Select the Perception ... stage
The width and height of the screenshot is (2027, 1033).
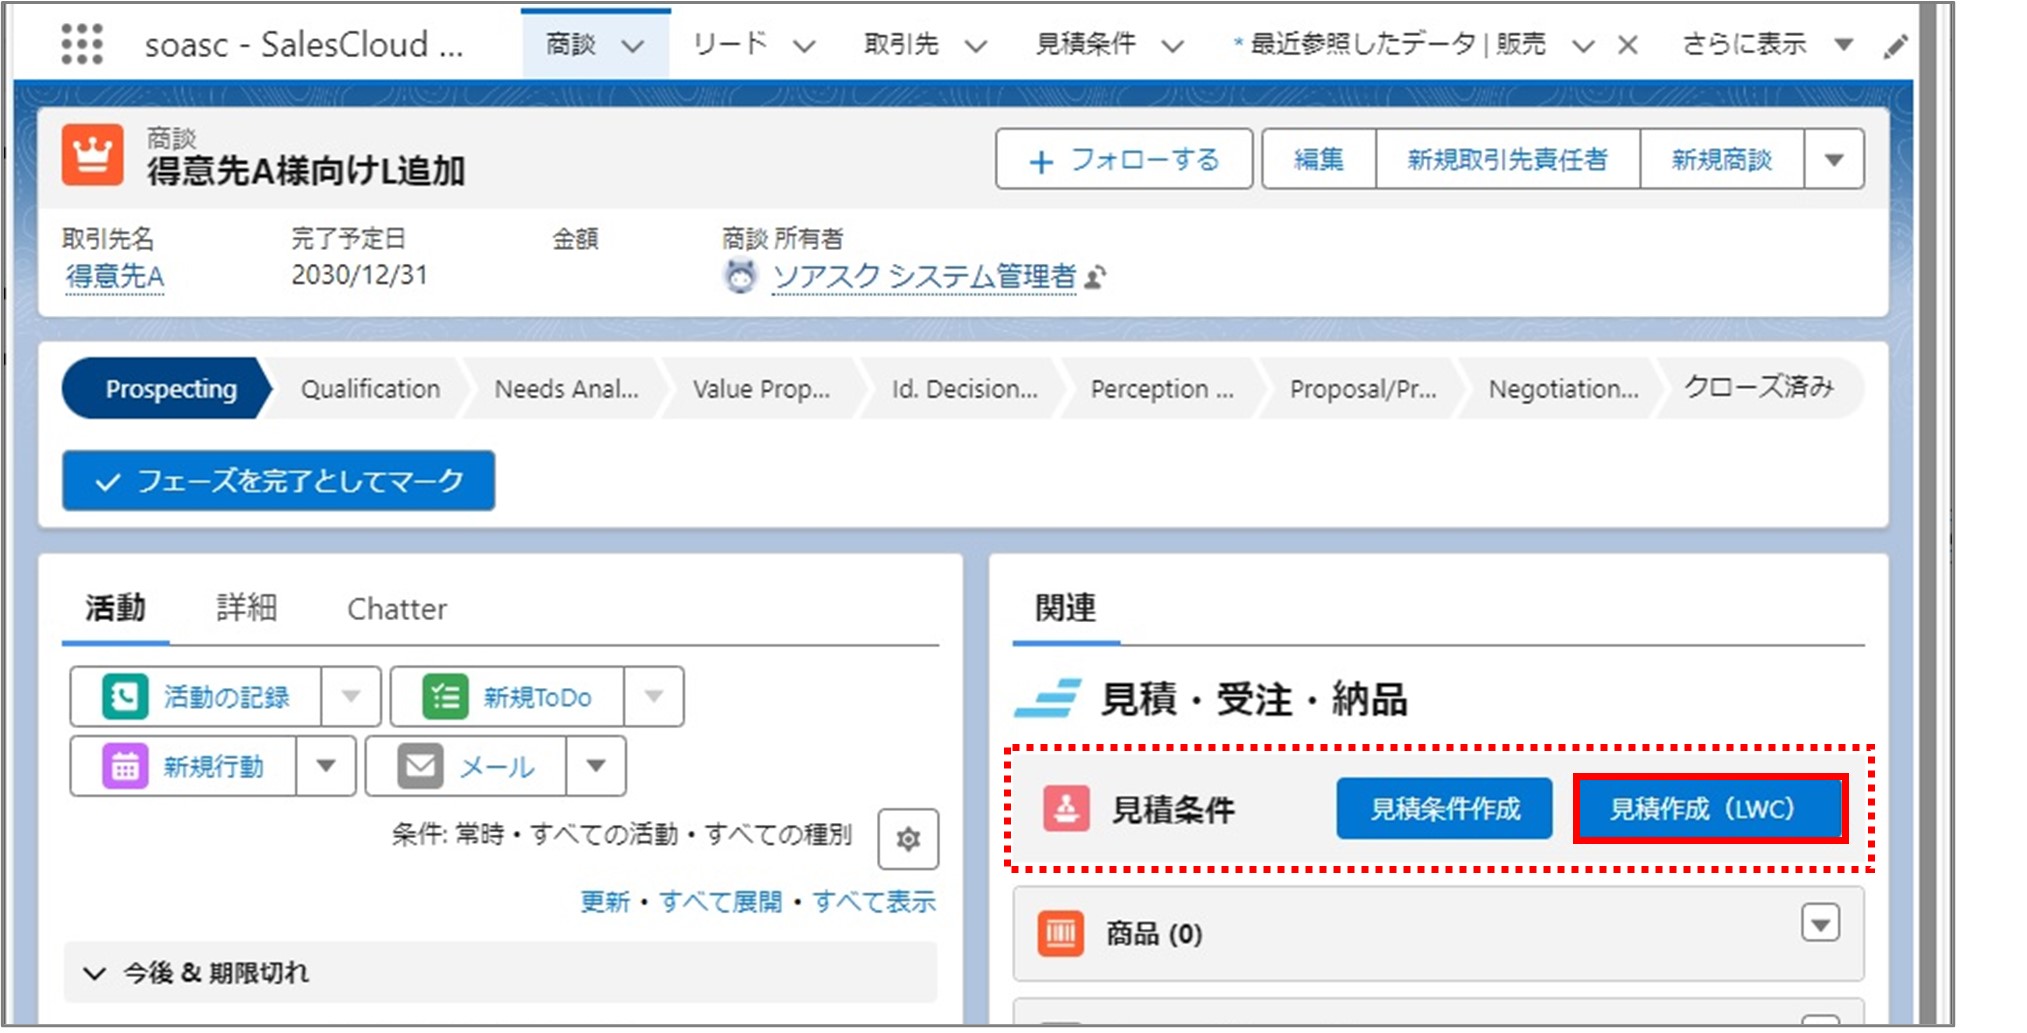1162,389
